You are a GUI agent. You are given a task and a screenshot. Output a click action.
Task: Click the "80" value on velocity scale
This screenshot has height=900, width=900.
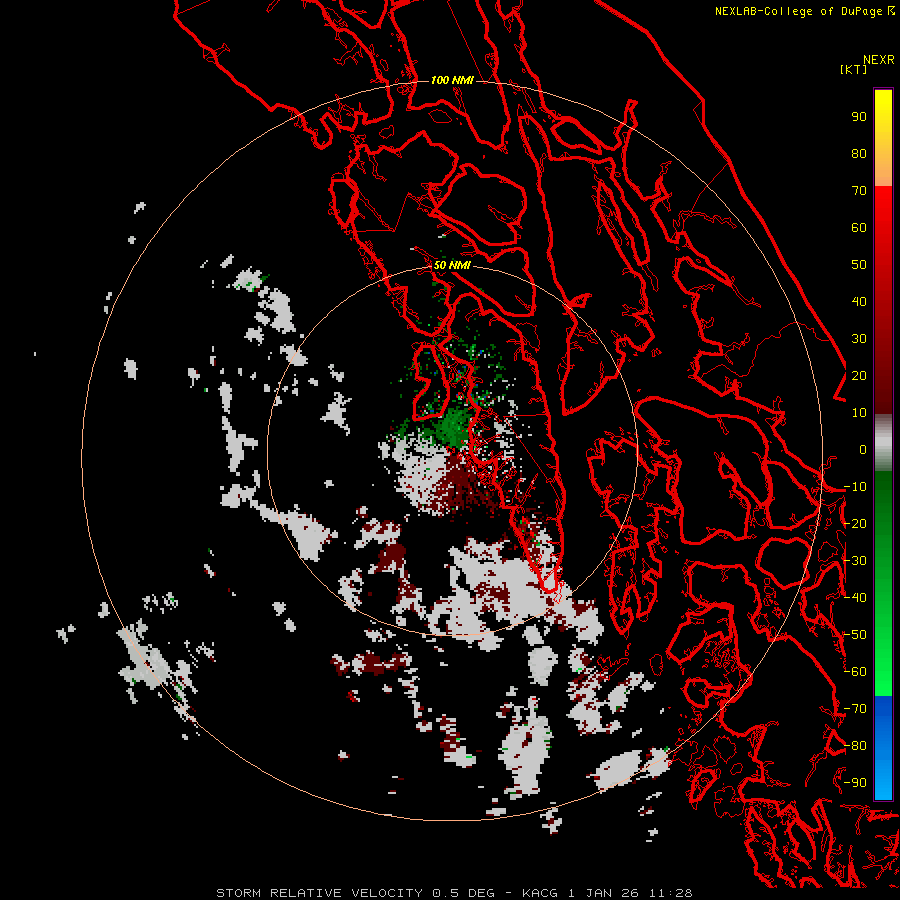pyautogui.click(x=859, y=154)
